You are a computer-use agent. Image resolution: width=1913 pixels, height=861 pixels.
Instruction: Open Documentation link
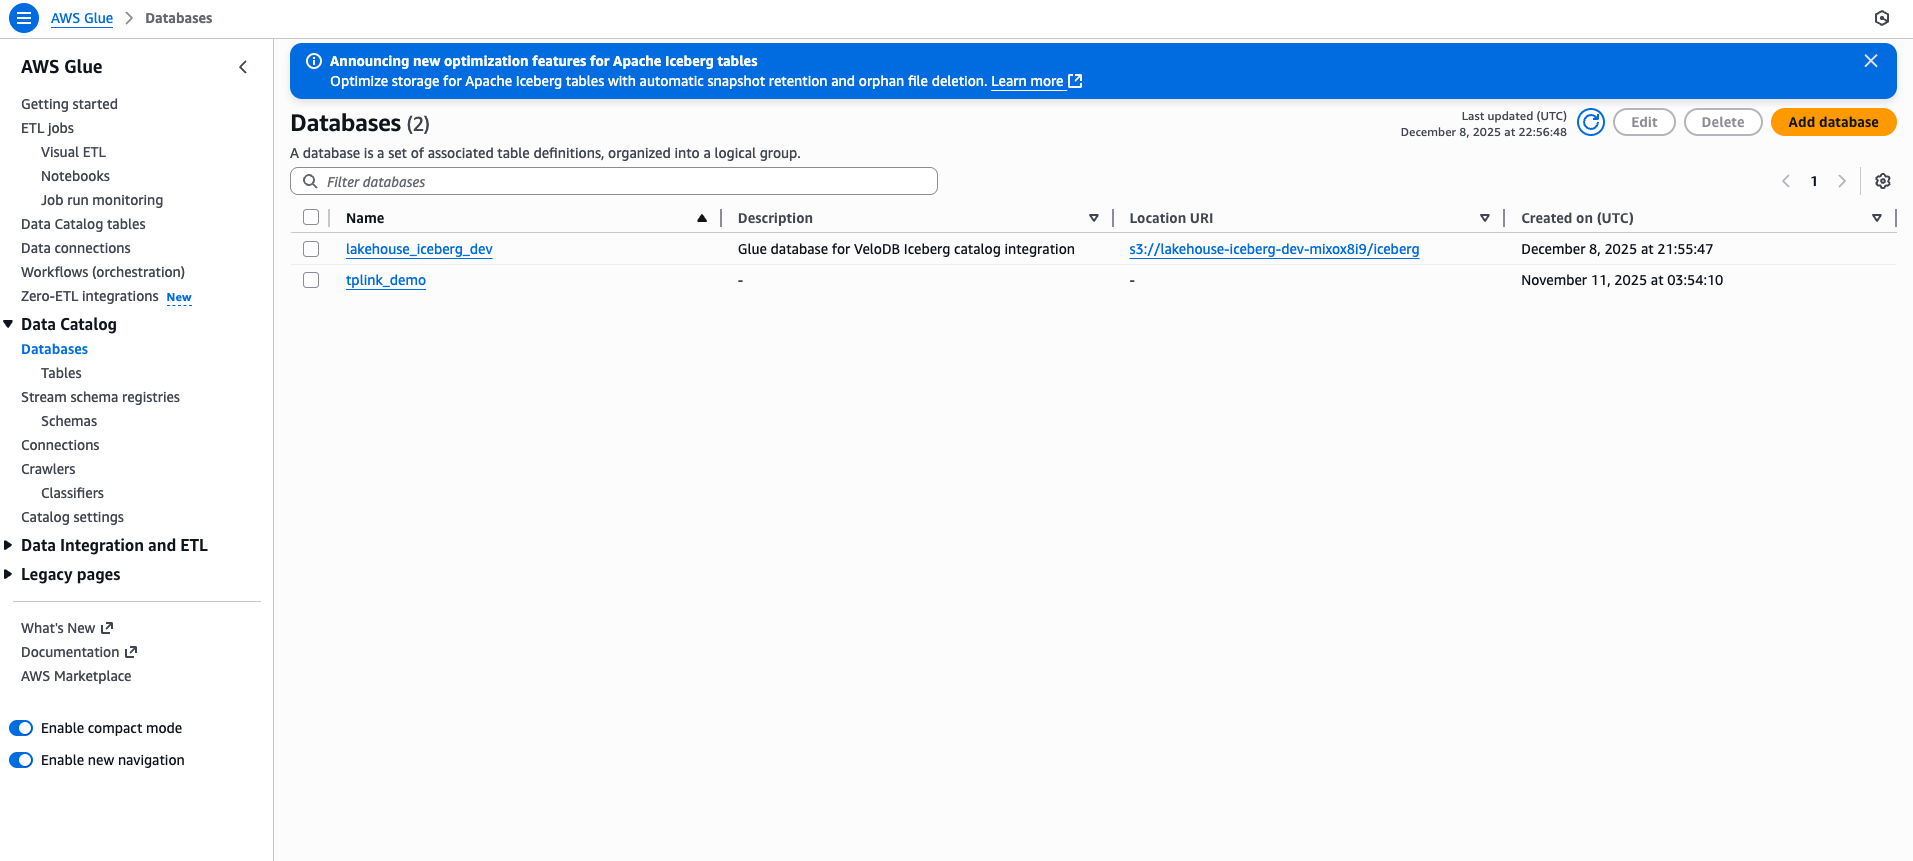click(70, 652)
